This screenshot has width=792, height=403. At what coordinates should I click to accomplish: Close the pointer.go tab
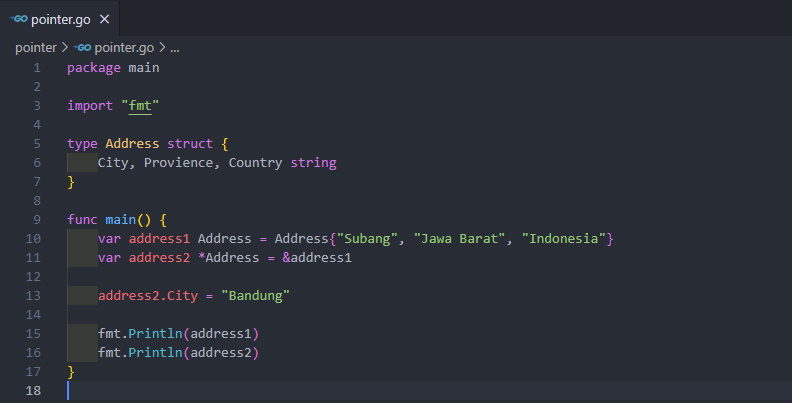[x=105, y=19]
